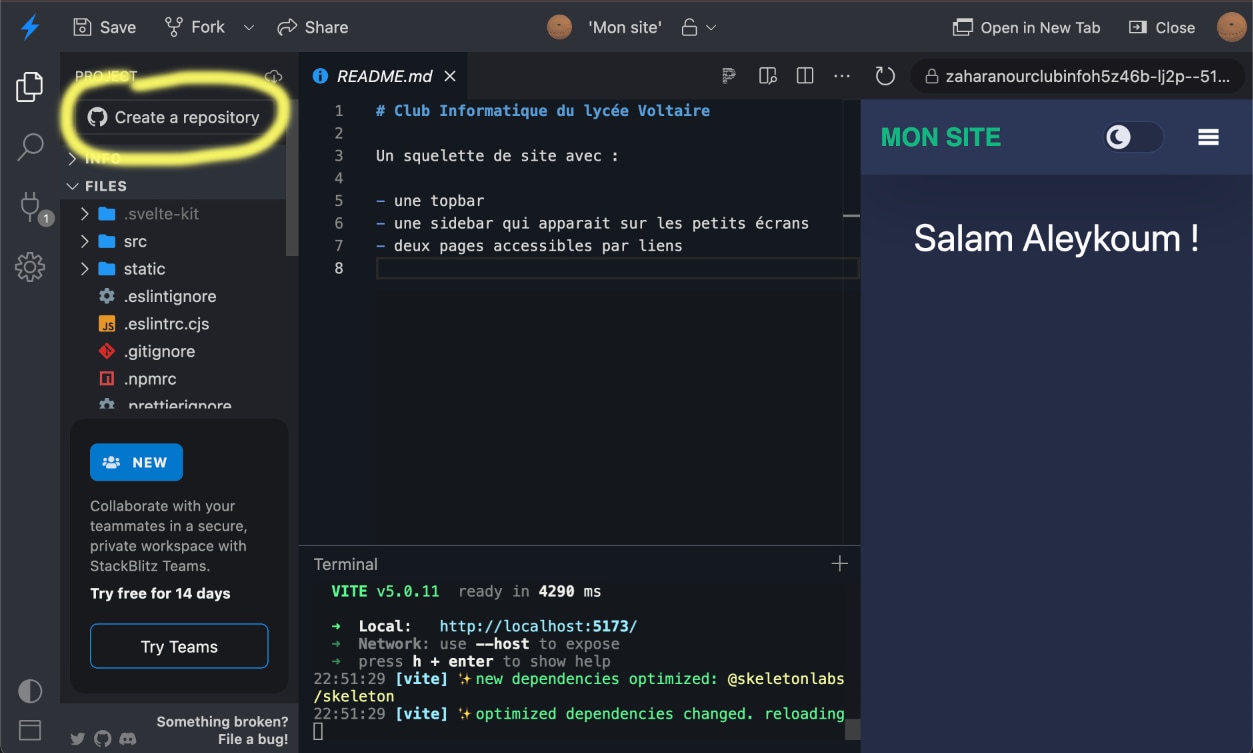The height and width of the screenshot is (753, 1253).
Task: Expand the src folder
Action: [135, 241]
